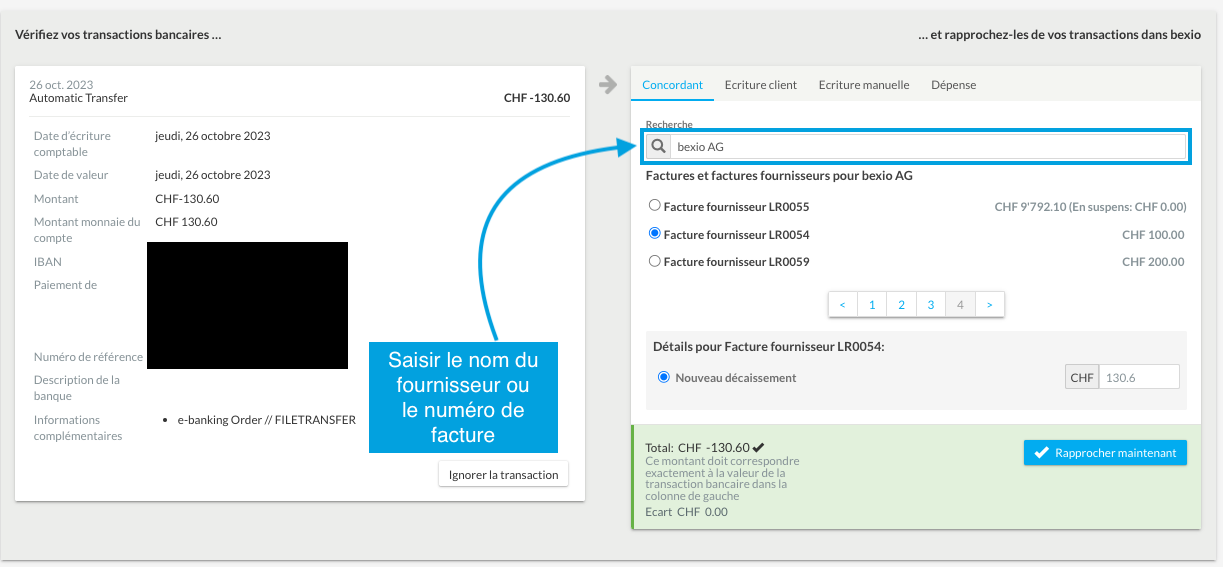This screenshot has height=567, width=1223.
Task: Click the Recherche field containing bexio AG
Action: (x=927, y=147)
